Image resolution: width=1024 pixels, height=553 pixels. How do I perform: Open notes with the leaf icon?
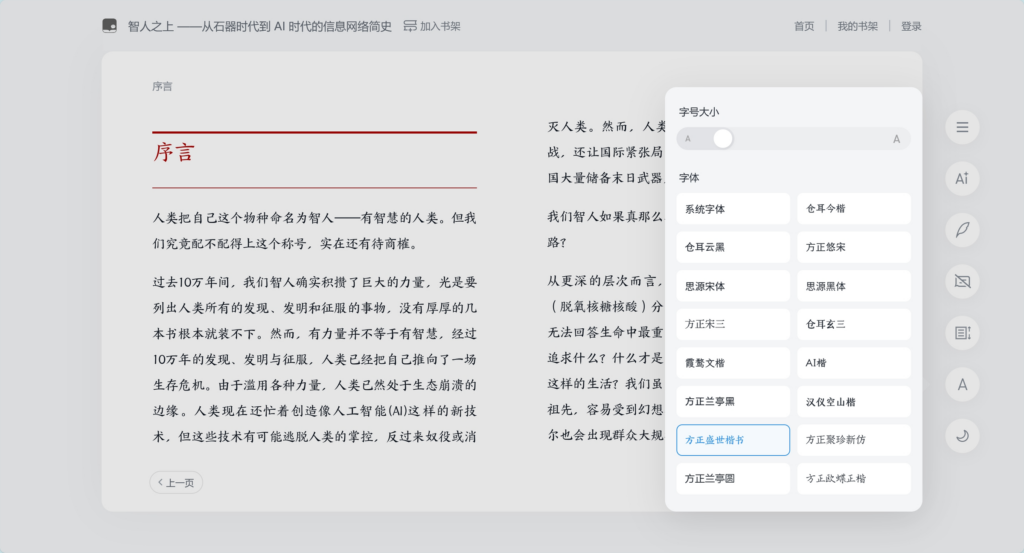962,229
